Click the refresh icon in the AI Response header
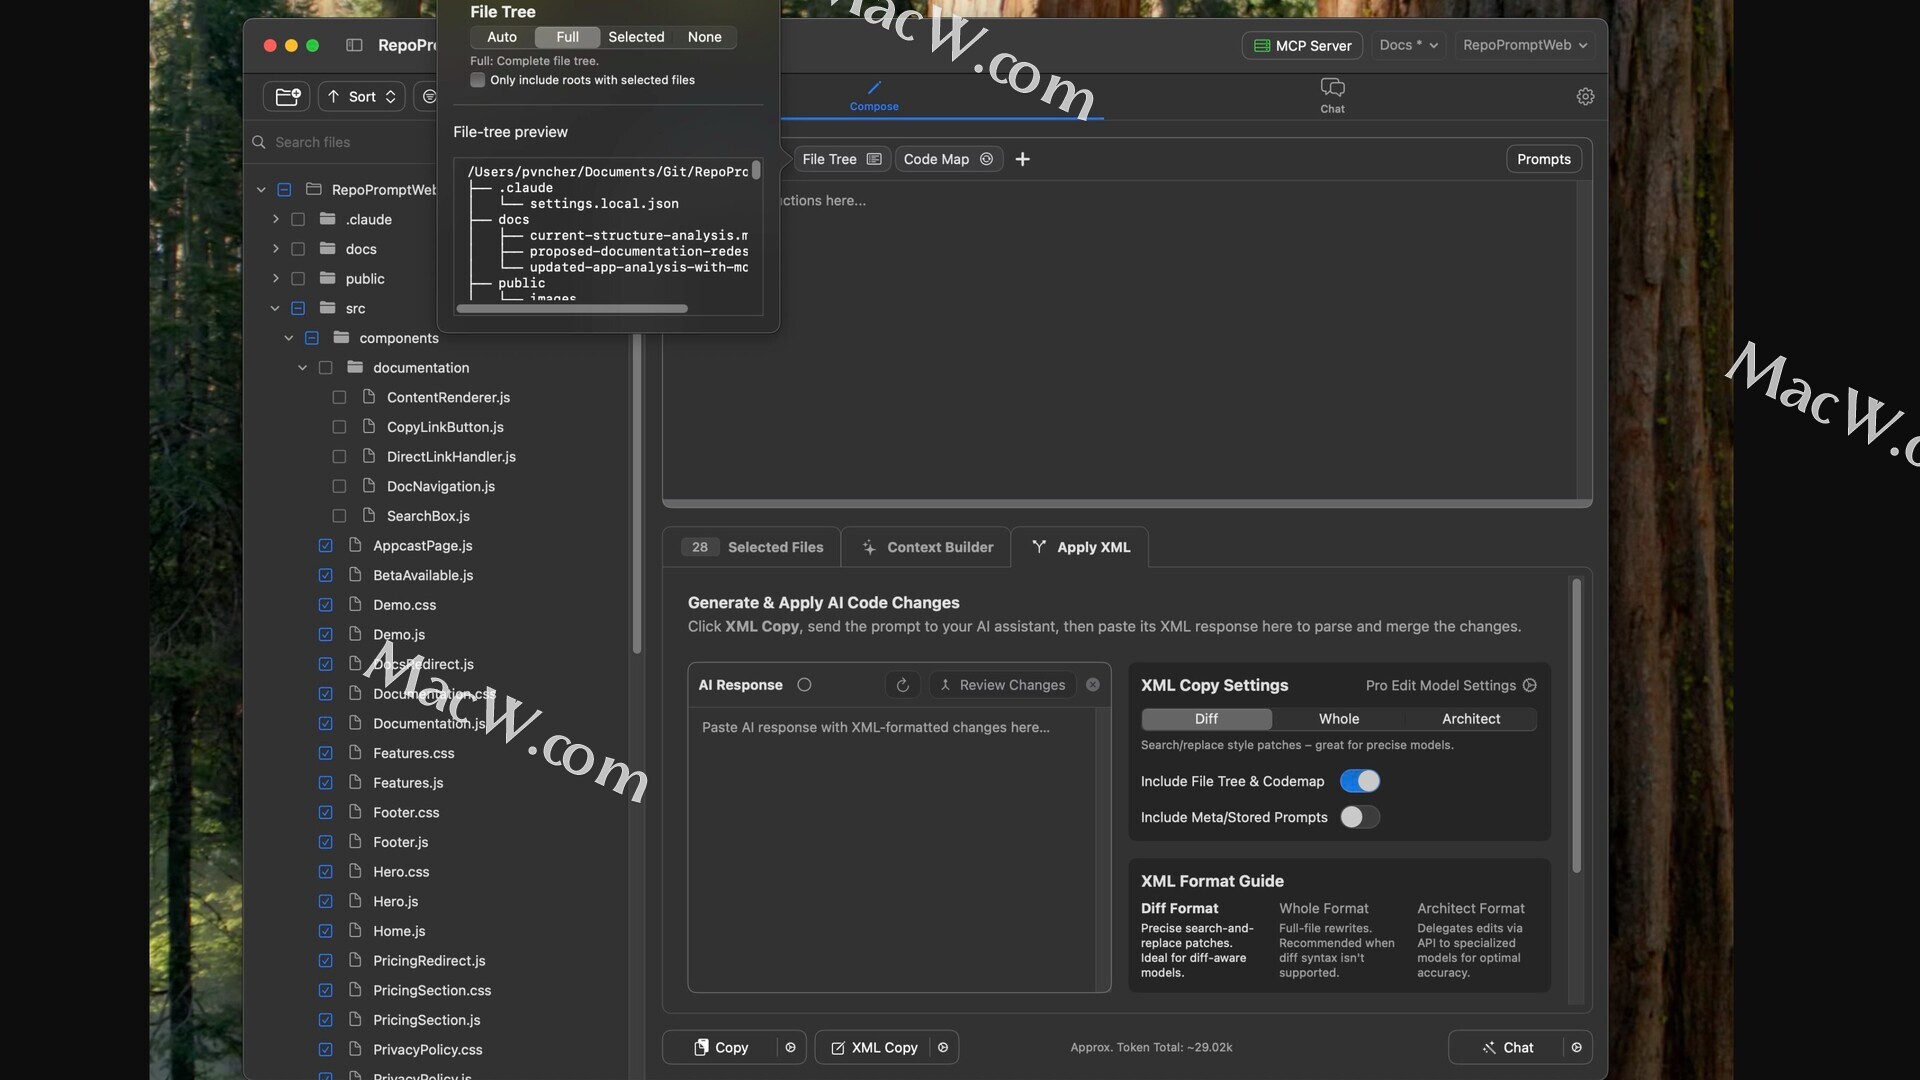This screenshot has width=1920, height=1080. (902, 685)
